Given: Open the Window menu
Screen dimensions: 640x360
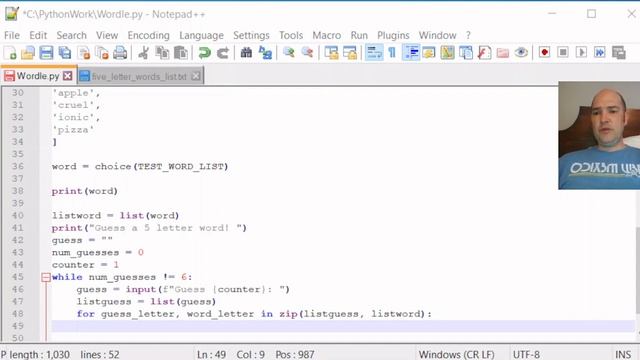Looking at the screenshot, I should [437, 36].
